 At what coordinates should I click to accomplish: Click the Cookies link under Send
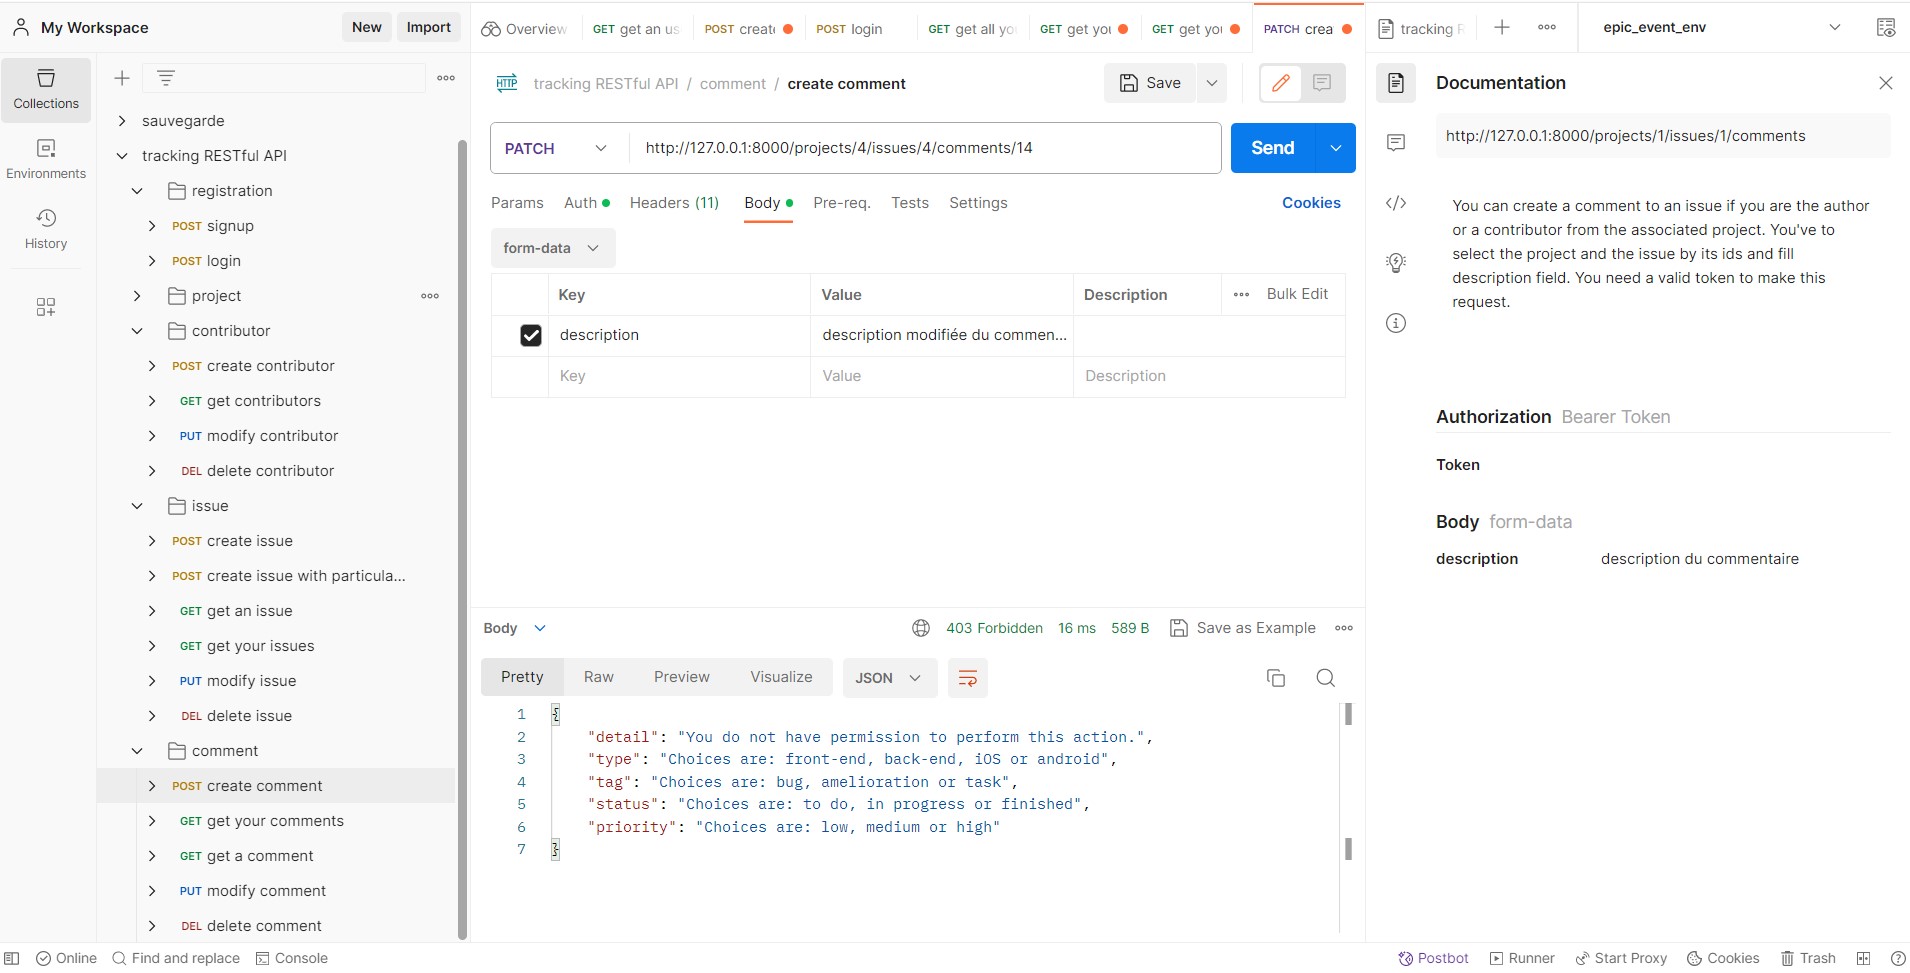point(1311,203)
